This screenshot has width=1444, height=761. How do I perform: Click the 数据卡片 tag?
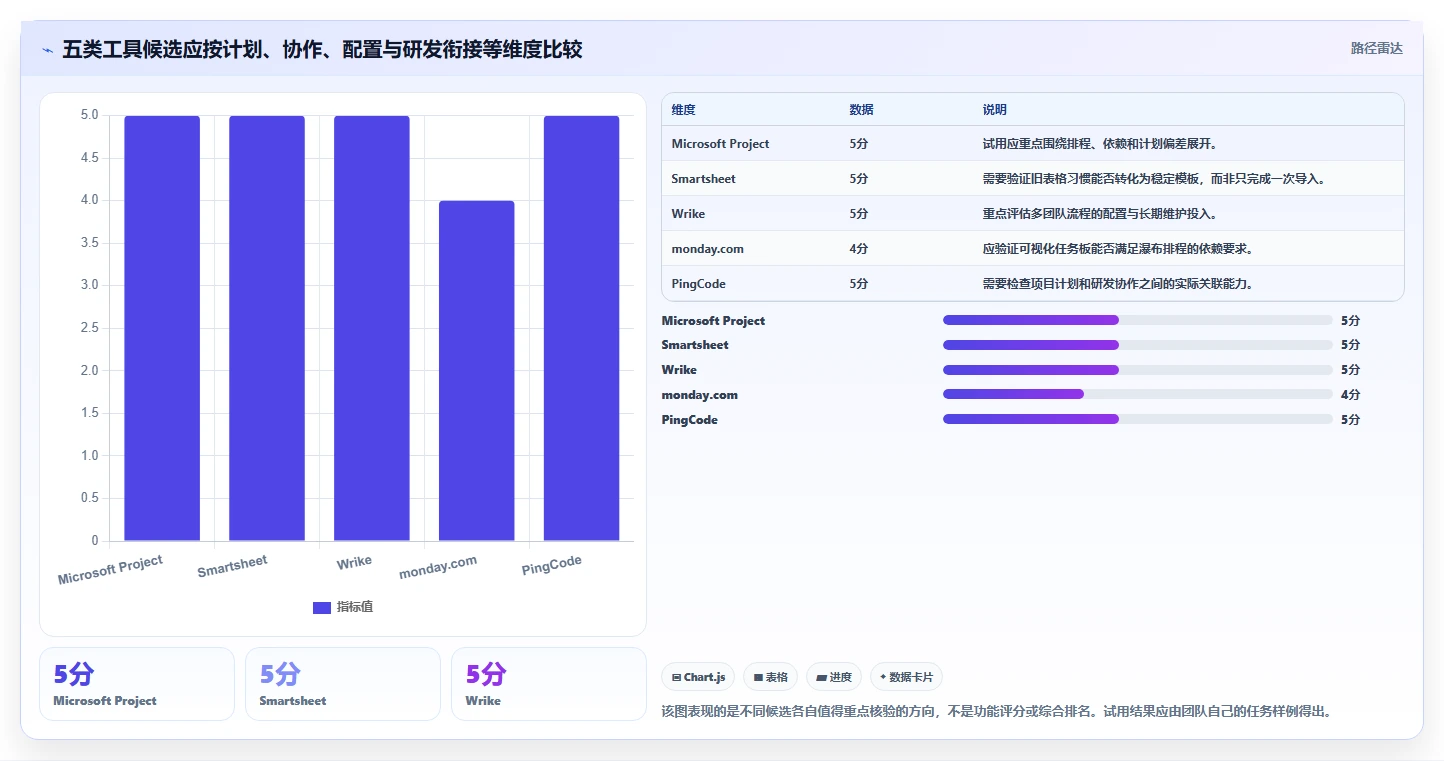tap(906, 677)
